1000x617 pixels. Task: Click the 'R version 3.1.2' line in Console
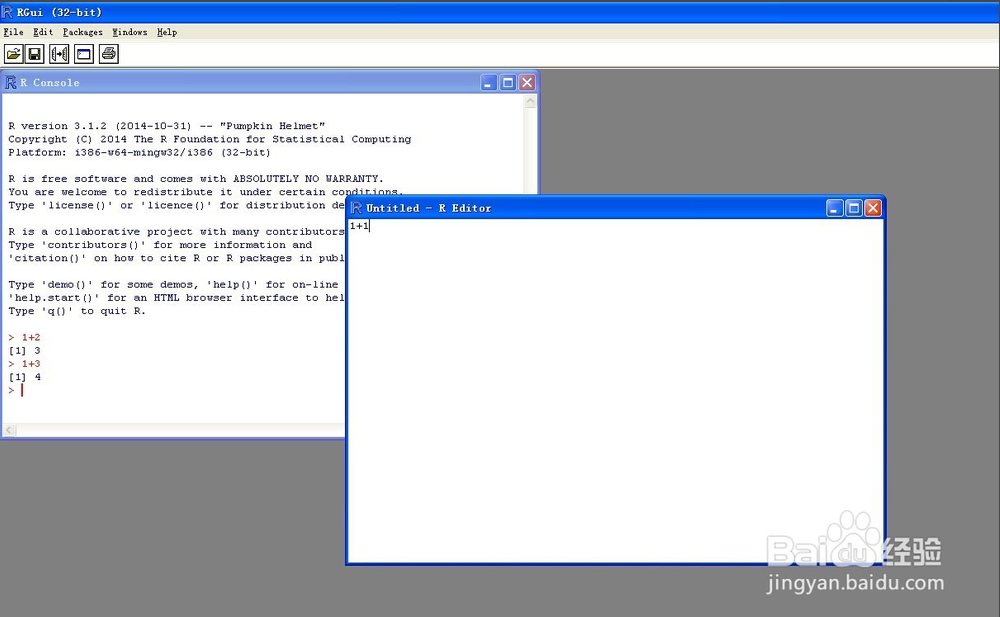[x=166, y=126]
